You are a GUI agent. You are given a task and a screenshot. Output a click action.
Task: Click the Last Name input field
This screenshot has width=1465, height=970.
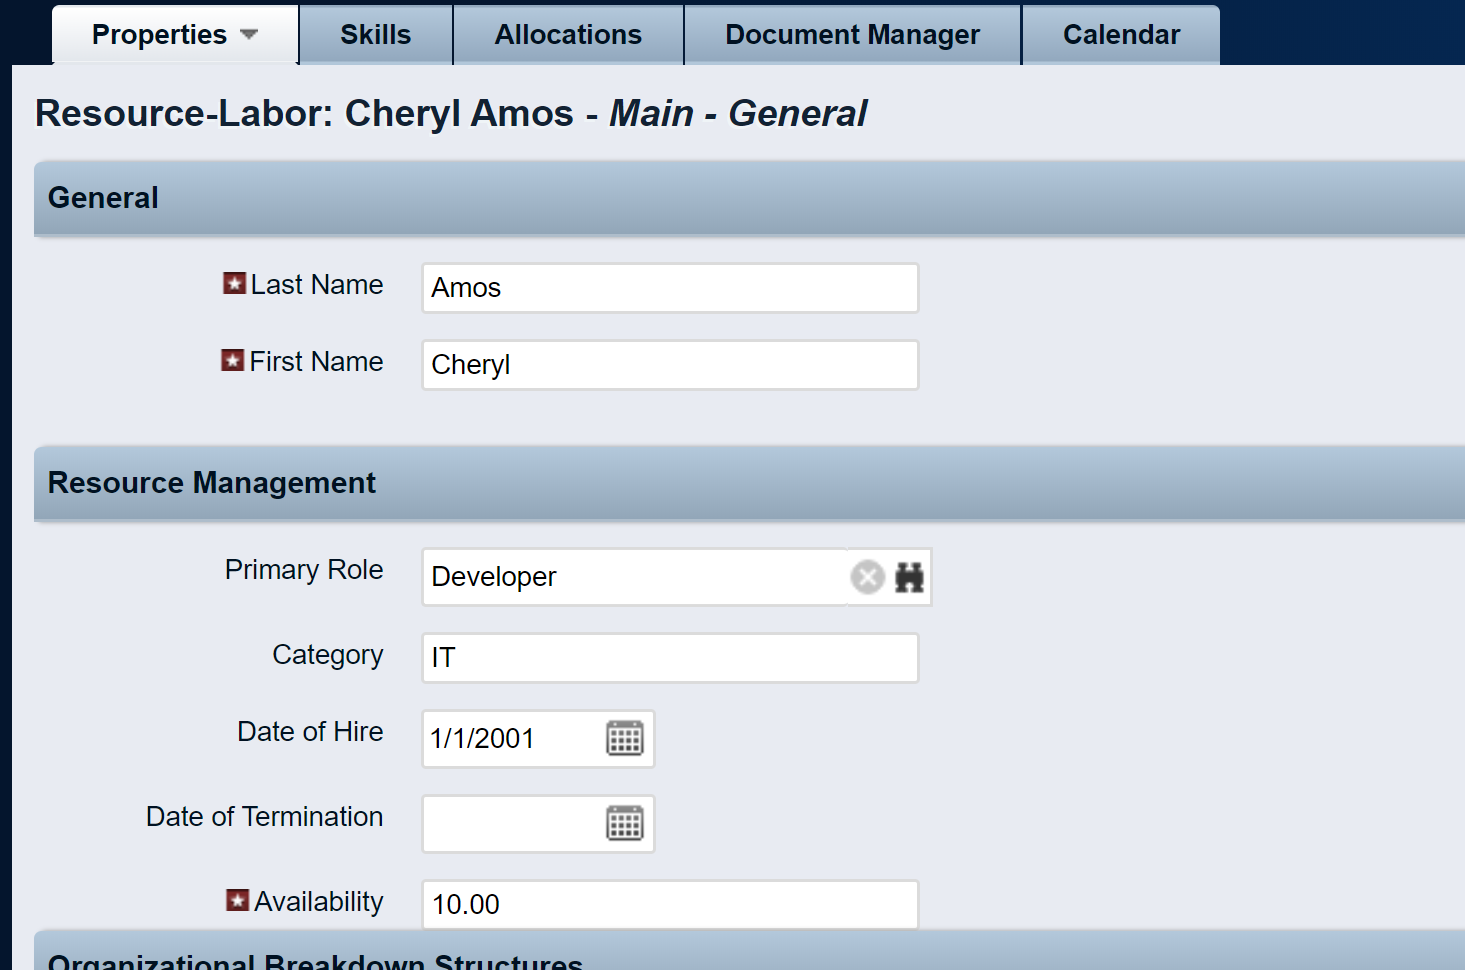point(670,288)
